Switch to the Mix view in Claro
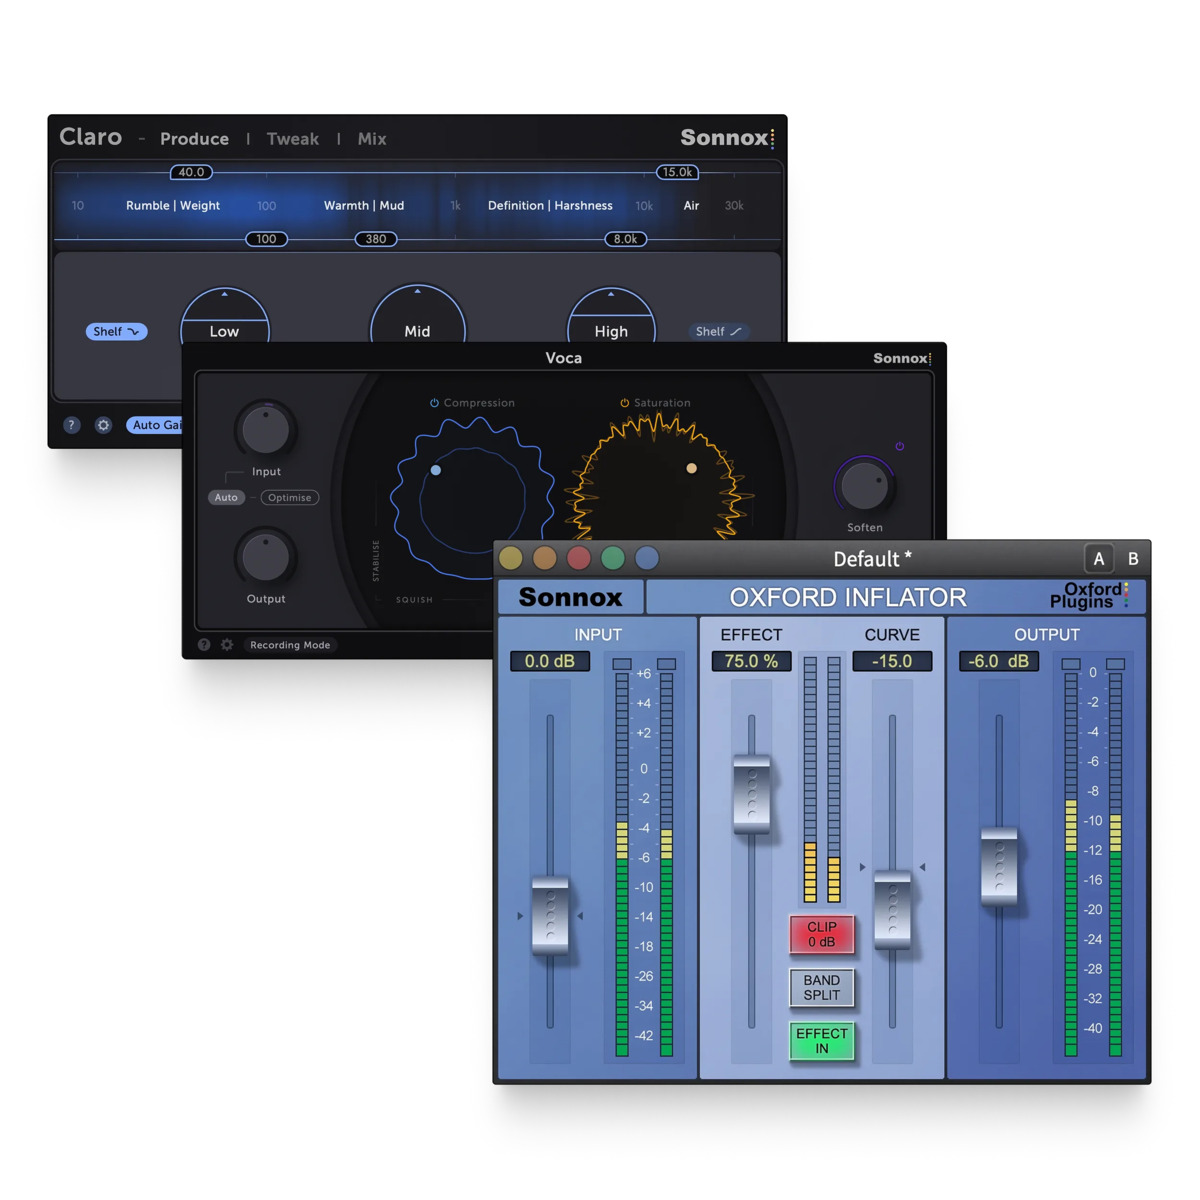Screen dimensions: 1200x1200 pos(372,139)
